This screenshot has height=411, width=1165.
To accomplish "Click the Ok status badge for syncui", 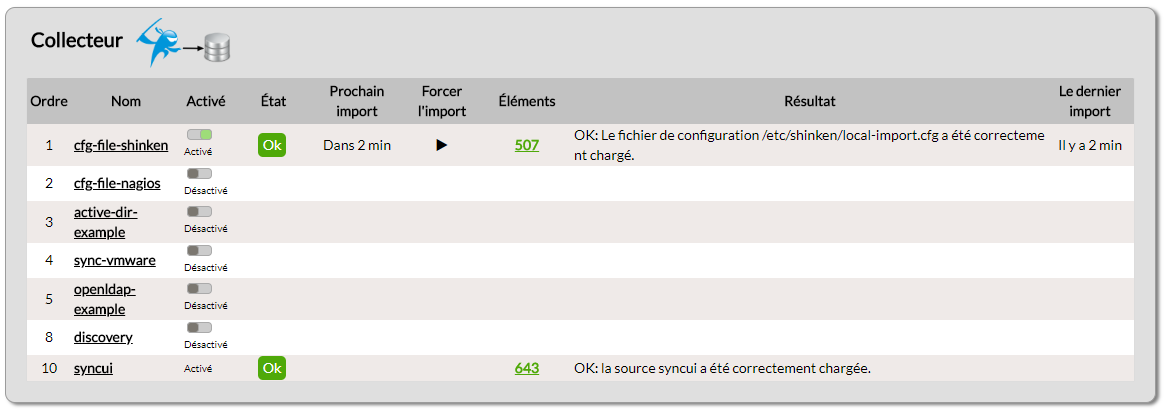I will (x=272, y=368).
